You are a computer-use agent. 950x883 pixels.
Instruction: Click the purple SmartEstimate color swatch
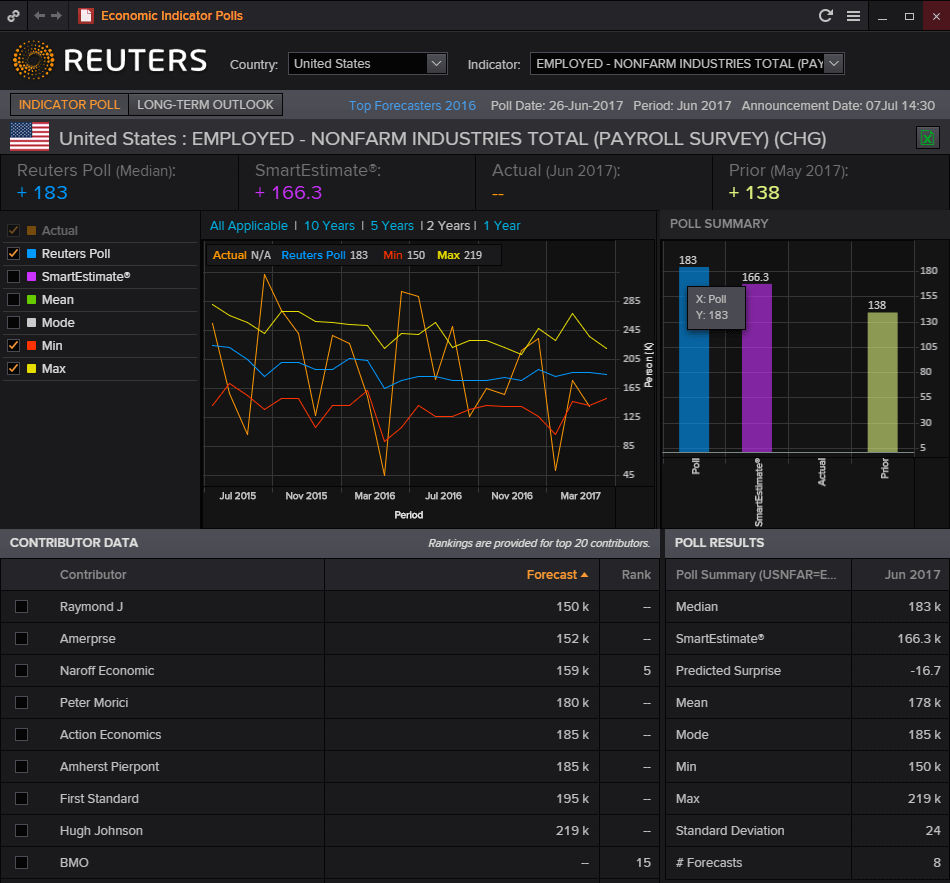[32, 276]
